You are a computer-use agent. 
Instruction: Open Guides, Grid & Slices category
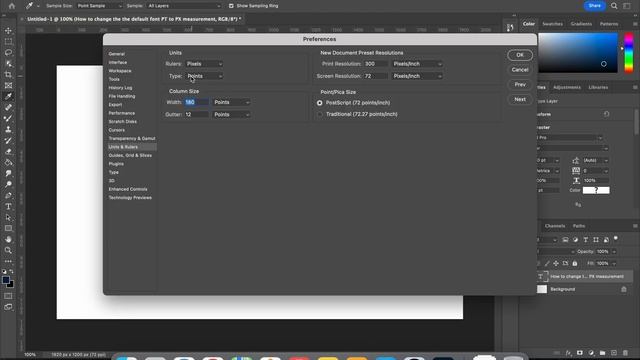130,156
